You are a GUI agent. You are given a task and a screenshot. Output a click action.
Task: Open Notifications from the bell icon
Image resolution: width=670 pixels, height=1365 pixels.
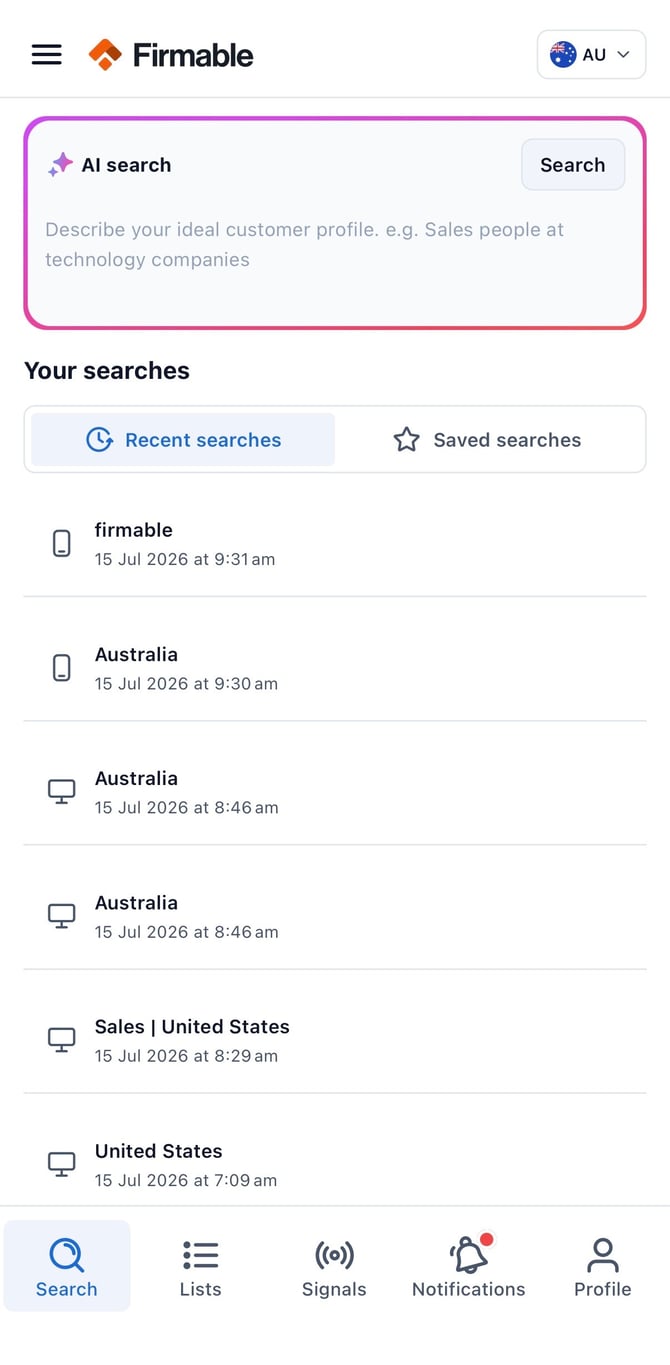[x=468, y=1267]
